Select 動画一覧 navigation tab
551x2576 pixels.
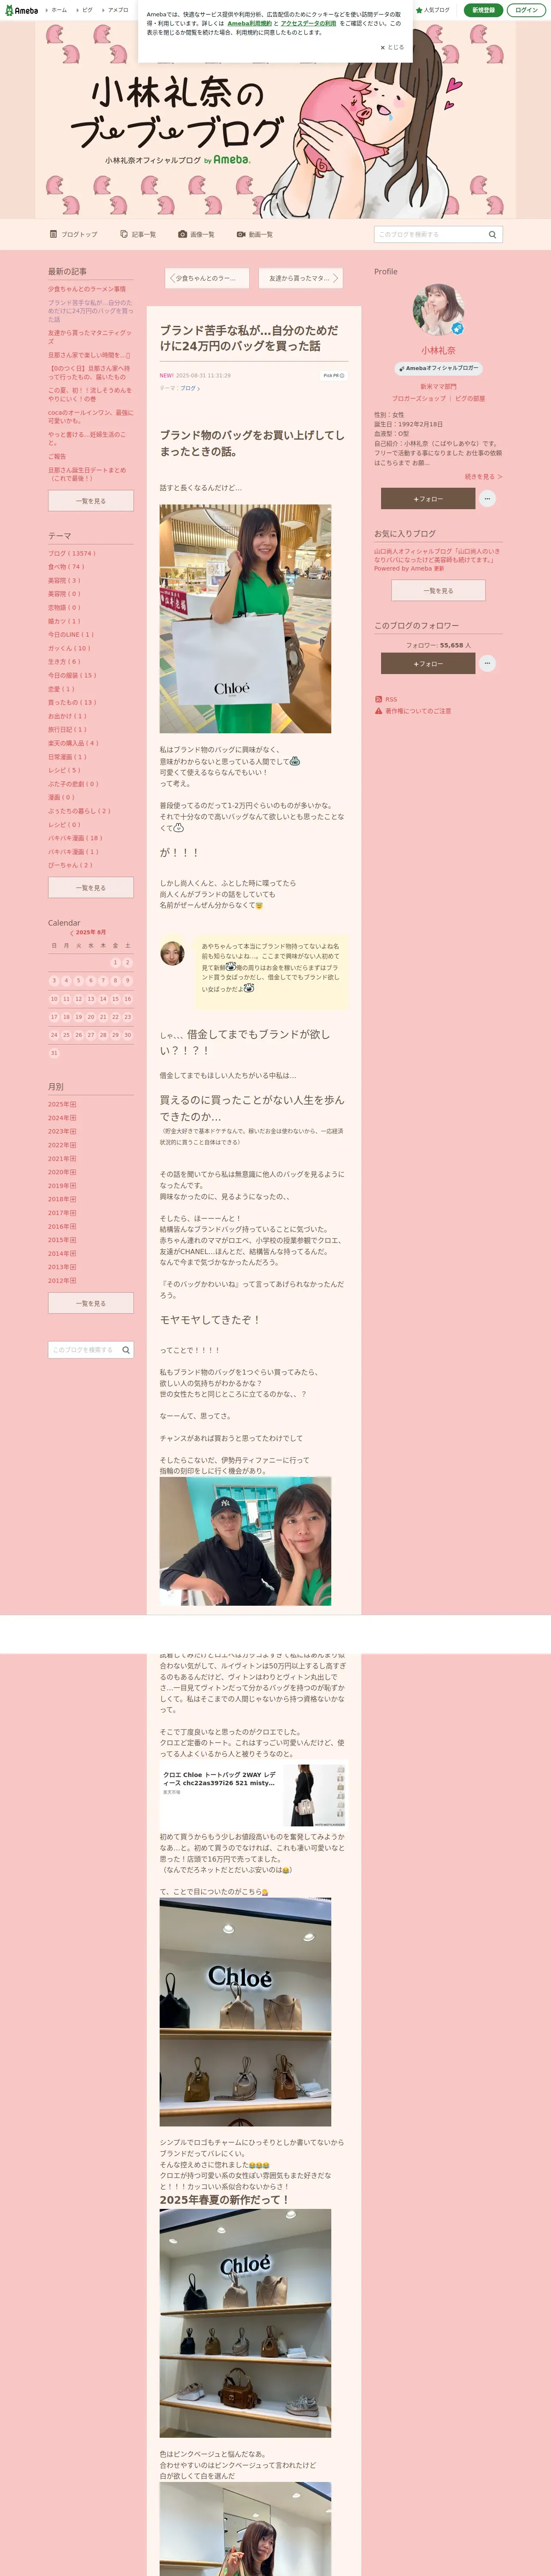(x=255, y=234)
